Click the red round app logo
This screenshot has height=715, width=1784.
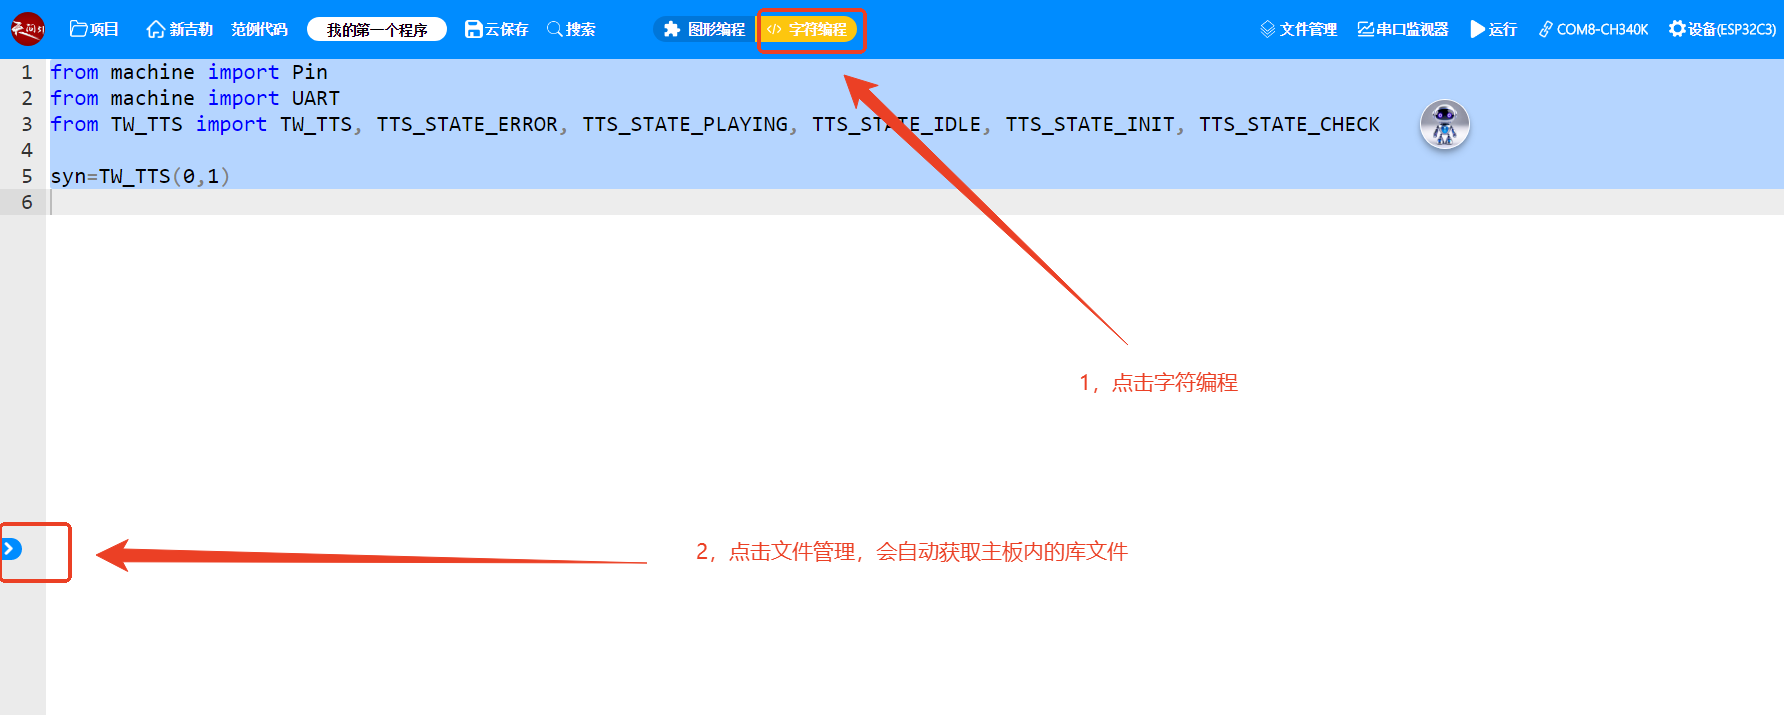(x=28, y=29)
